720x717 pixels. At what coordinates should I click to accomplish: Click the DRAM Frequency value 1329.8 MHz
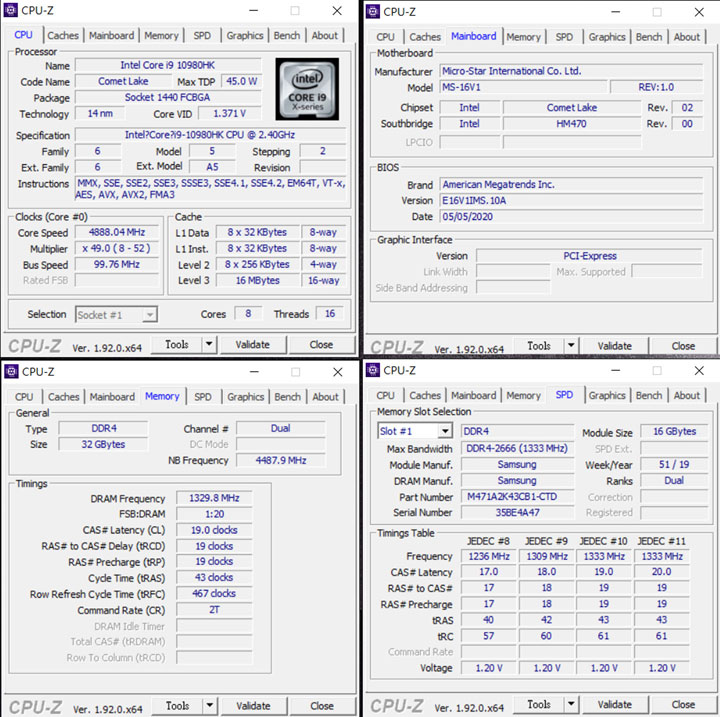tap(214, 498)
